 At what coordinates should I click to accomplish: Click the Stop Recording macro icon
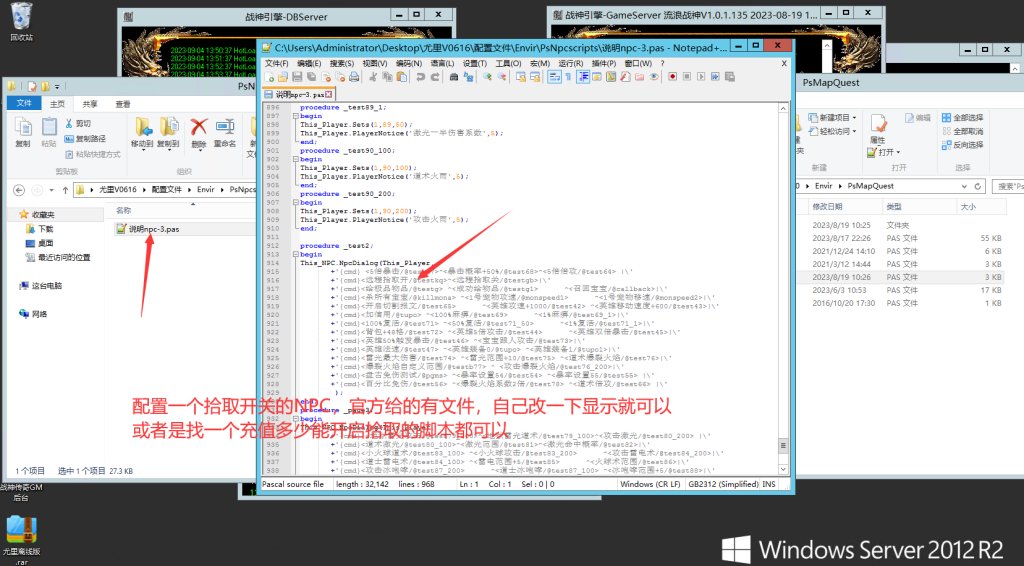point(686,77)
